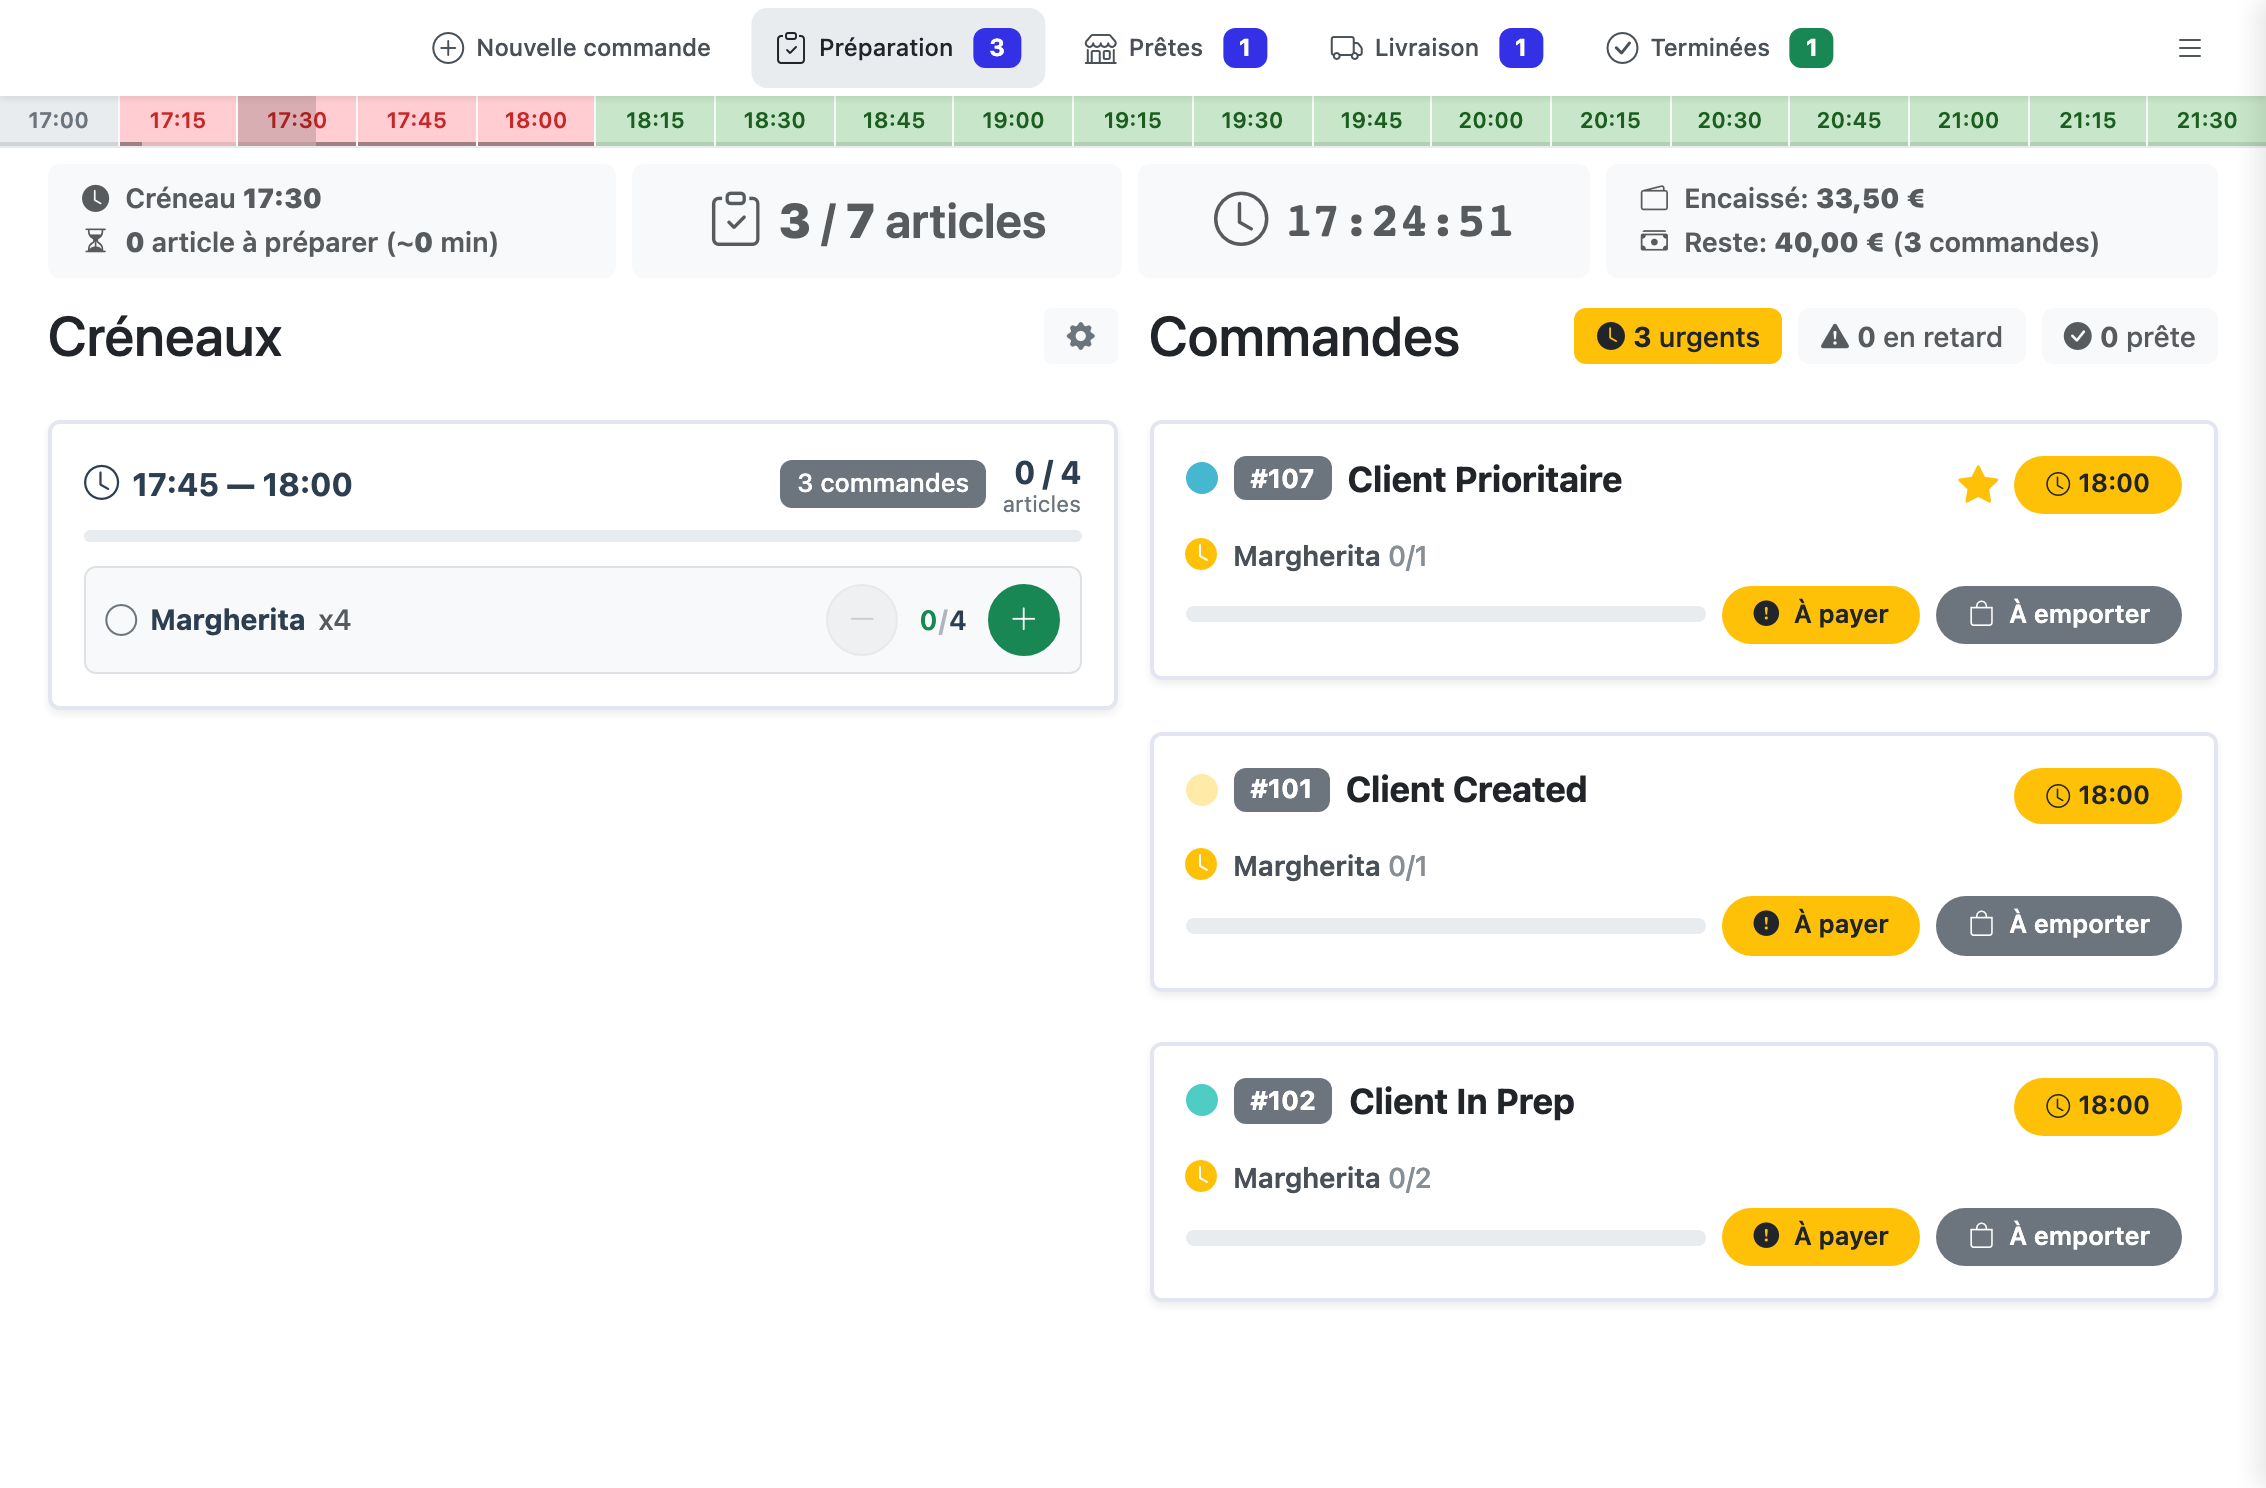Open the Client In Prep order name
This screenshot has height=1488, width=2266.
coord(1461,1102)
